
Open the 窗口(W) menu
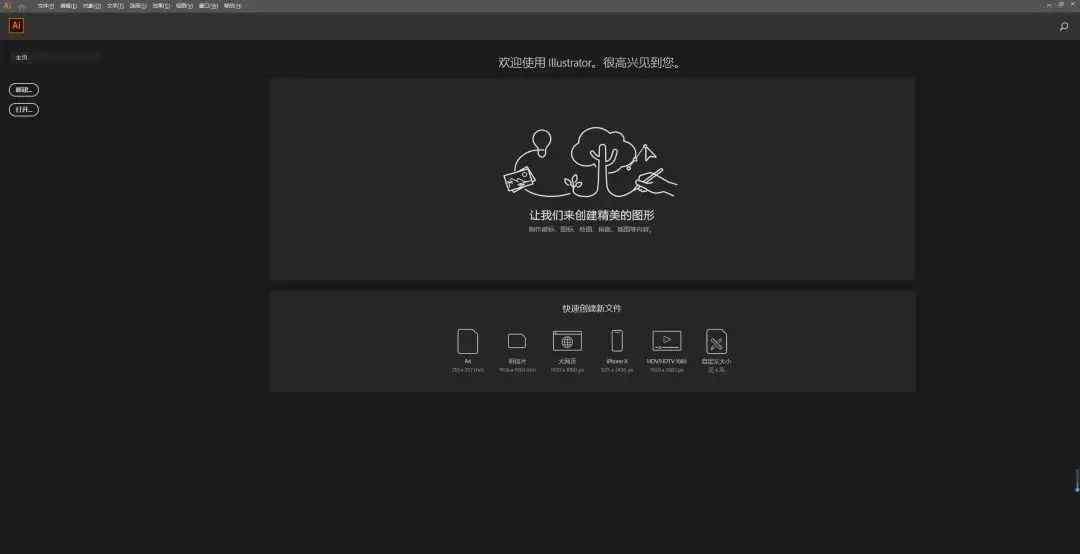pos(208,6)
